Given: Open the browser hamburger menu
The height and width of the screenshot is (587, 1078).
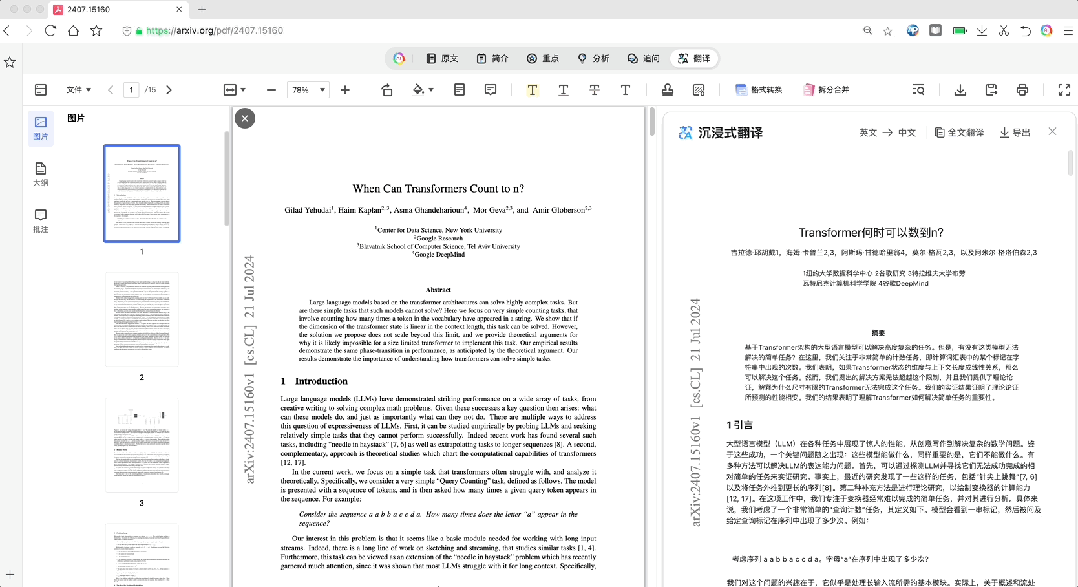Looking at the screenshot, I should pos(1068,31).
